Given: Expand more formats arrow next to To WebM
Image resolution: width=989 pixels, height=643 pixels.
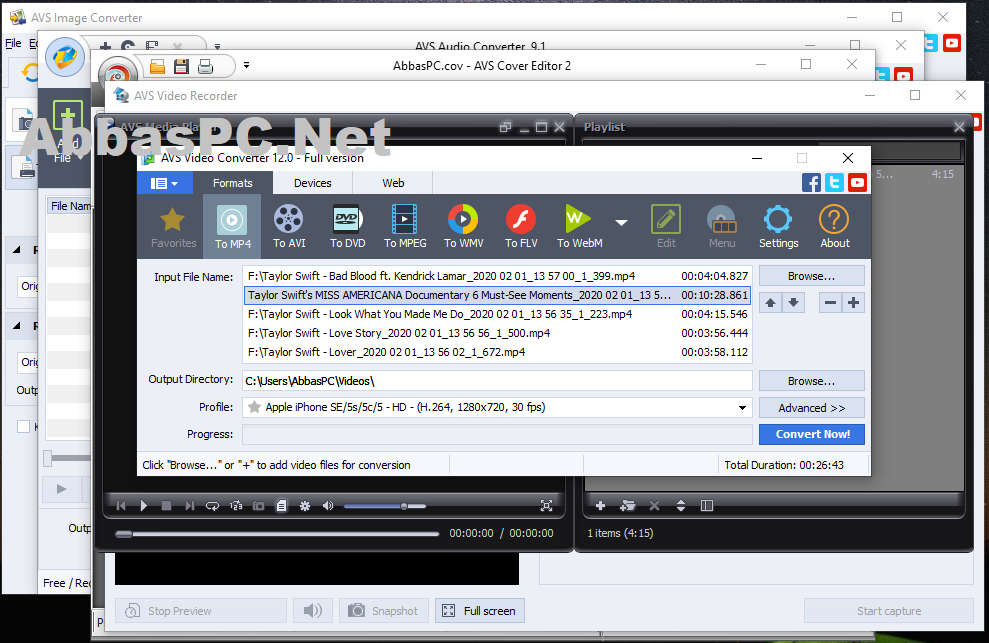Looking at the screenshot, I should click(621, 223).
